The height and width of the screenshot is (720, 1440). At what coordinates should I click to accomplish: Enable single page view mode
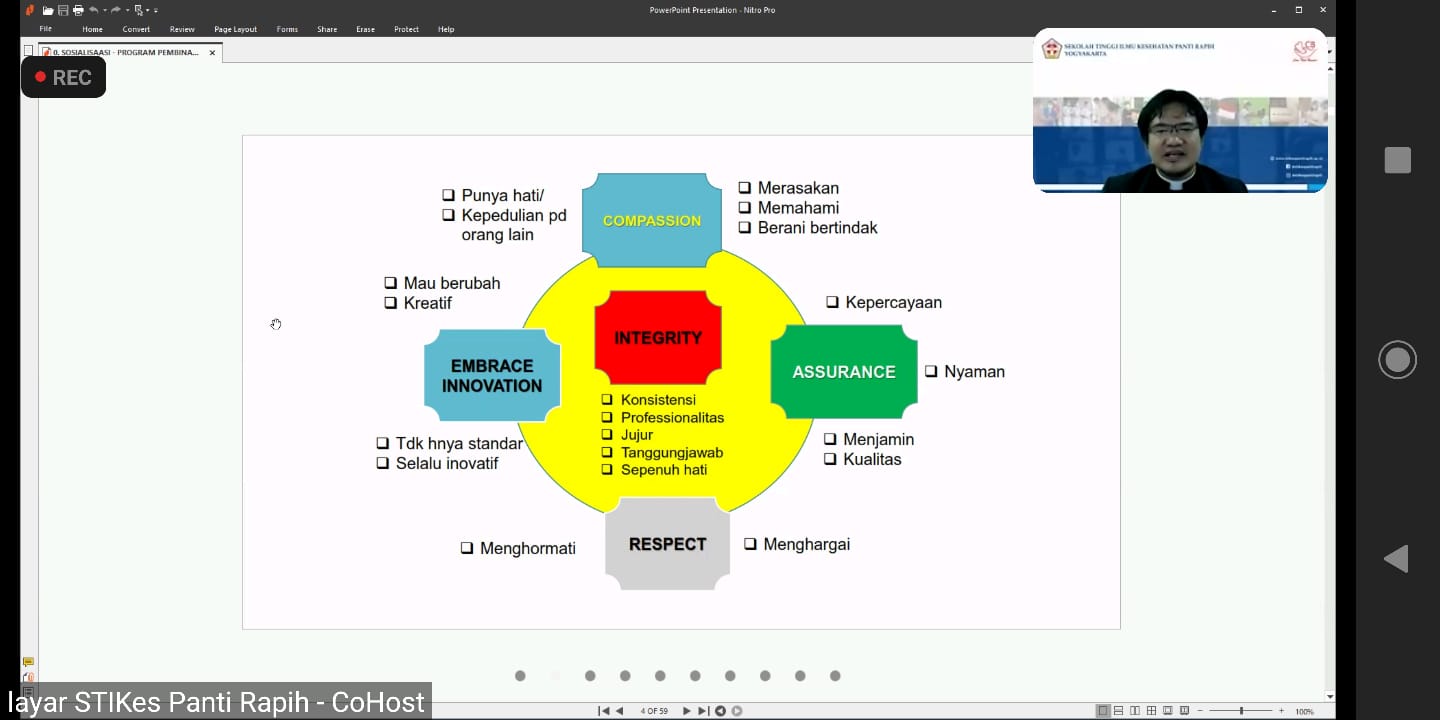pos(1103,711)
